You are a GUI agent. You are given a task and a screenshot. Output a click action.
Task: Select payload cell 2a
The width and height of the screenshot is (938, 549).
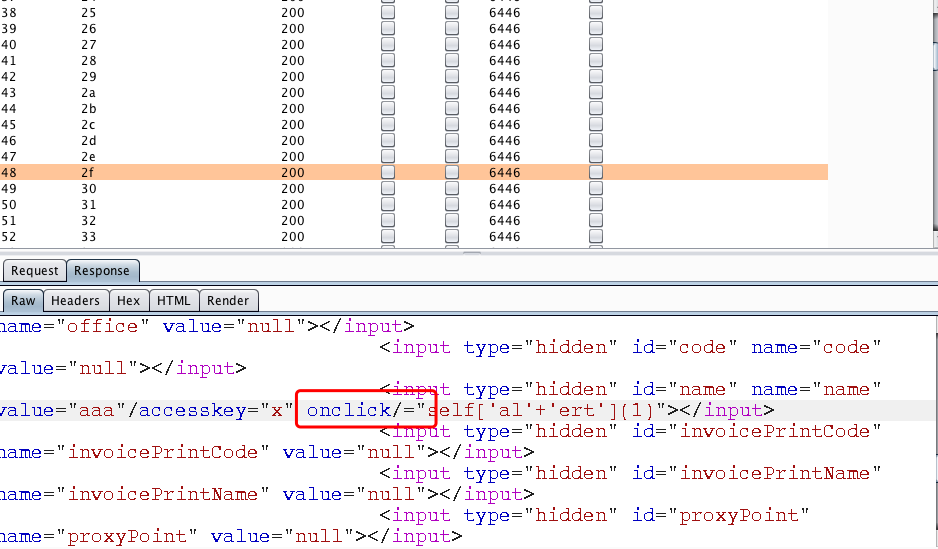[x=89, y=93]
